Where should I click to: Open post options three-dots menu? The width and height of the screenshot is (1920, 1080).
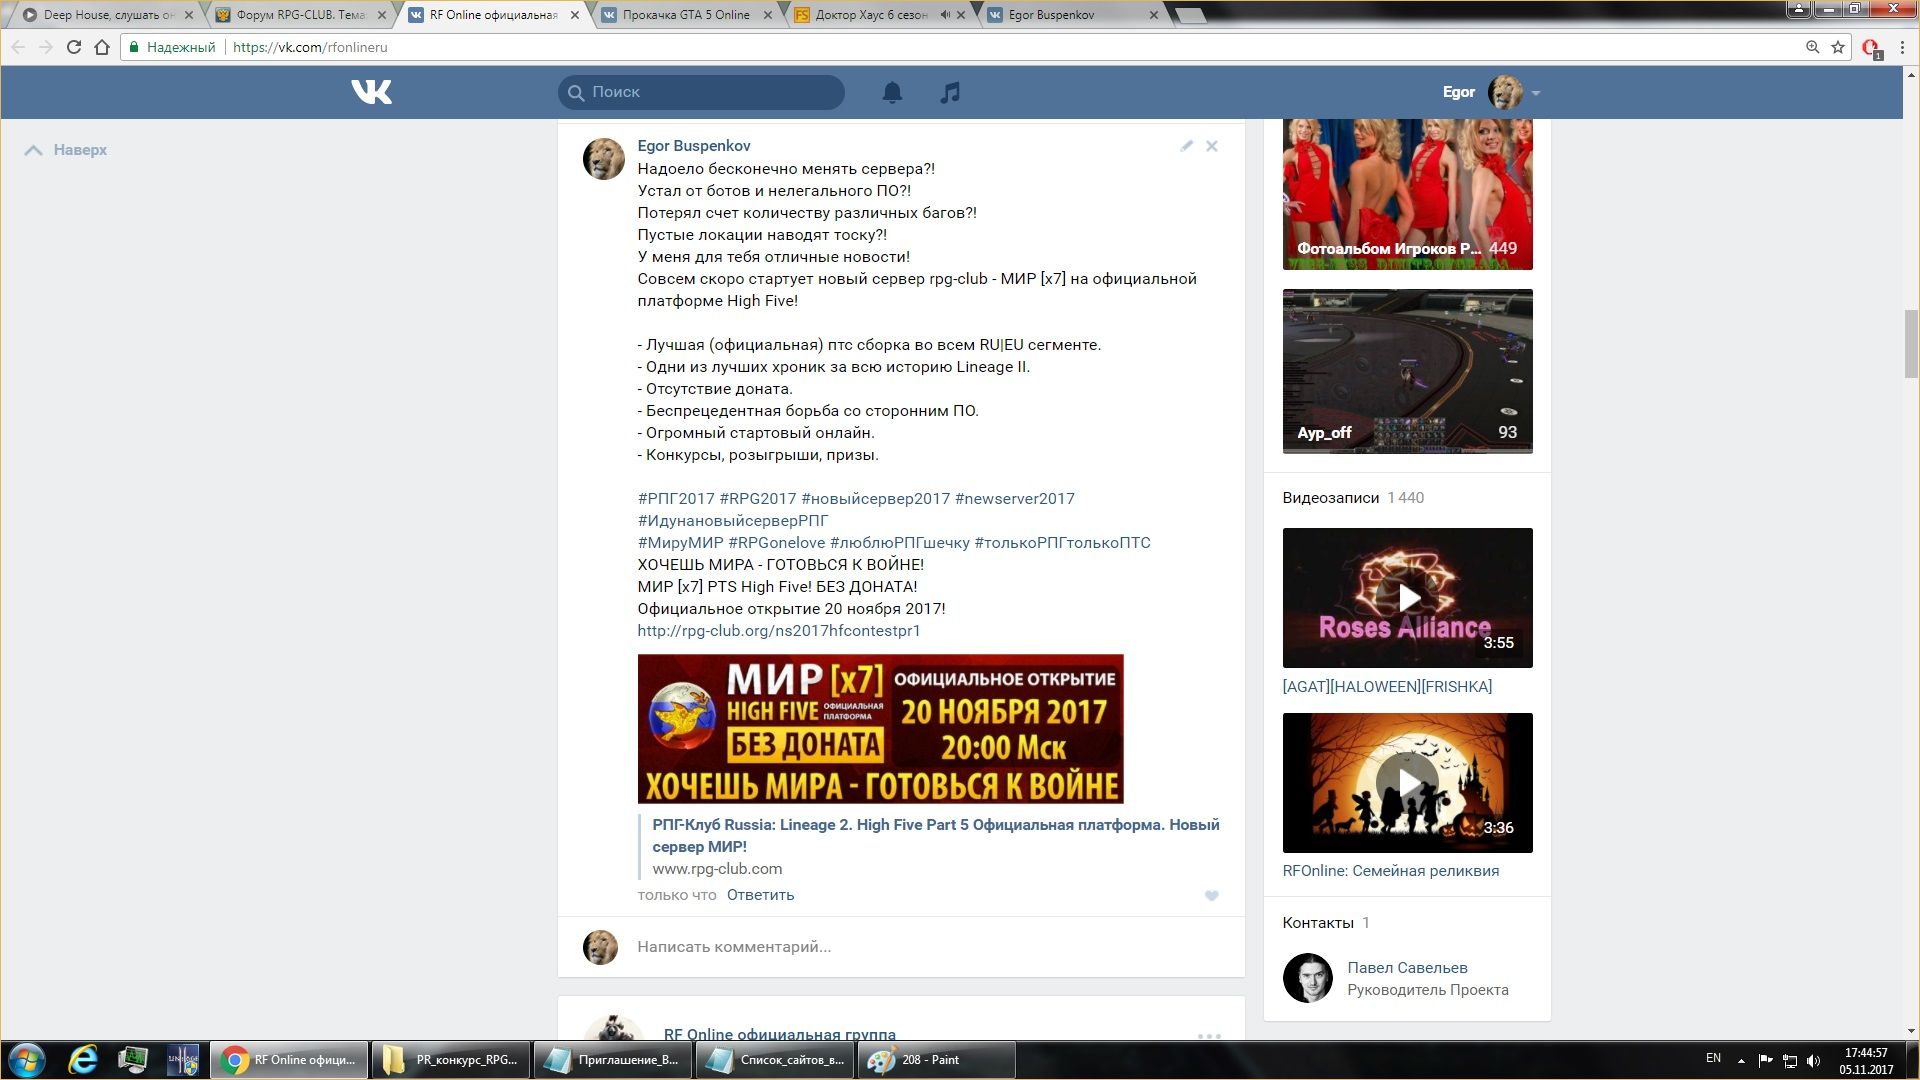pyautogui.click(x=1209, y=1036)
